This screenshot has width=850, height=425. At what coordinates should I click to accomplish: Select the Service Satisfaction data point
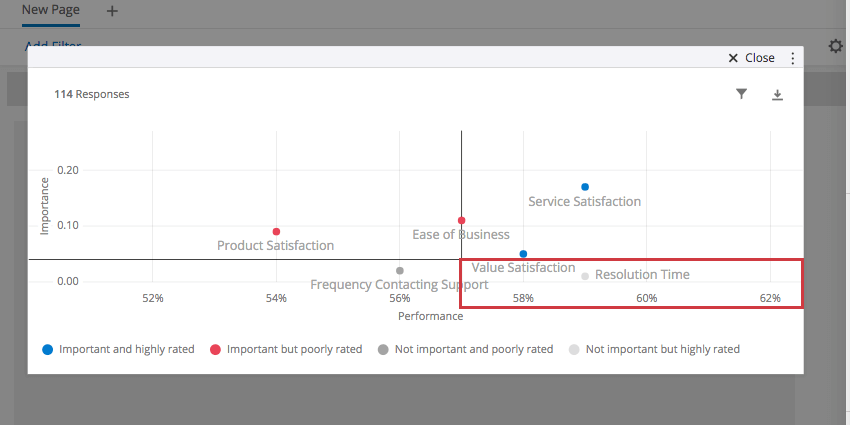pos(585,187)
